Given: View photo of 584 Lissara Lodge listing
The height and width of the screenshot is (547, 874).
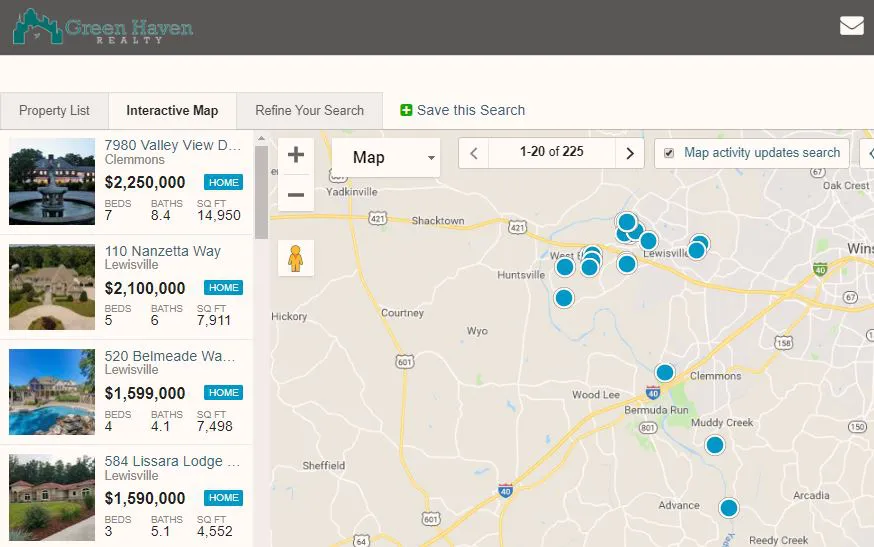Looking at the screenshot, I should 52,497.
